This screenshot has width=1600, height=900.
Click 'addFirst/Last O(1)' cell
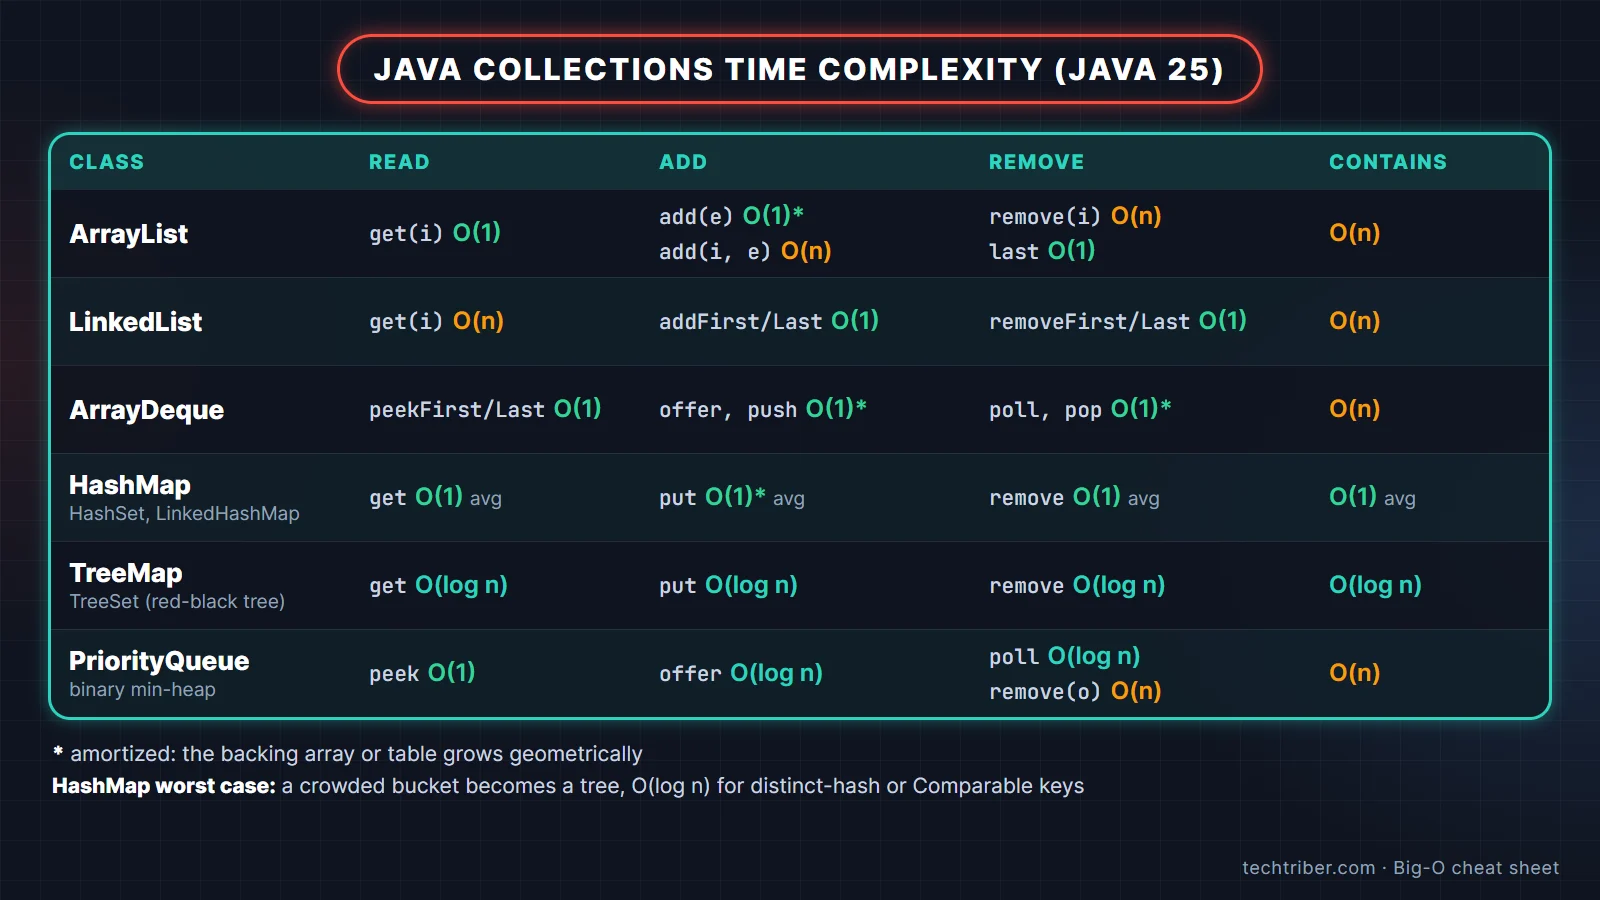pyautogui.click(x=769, y=321)
